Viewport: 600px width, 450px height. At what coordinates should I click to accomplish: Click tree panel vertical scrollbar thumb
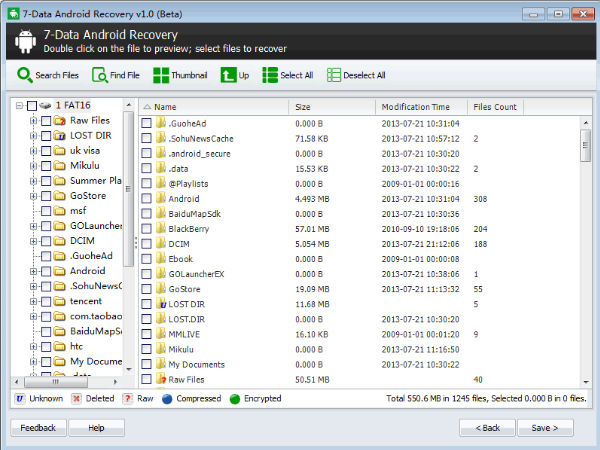(x=129, y=189)
